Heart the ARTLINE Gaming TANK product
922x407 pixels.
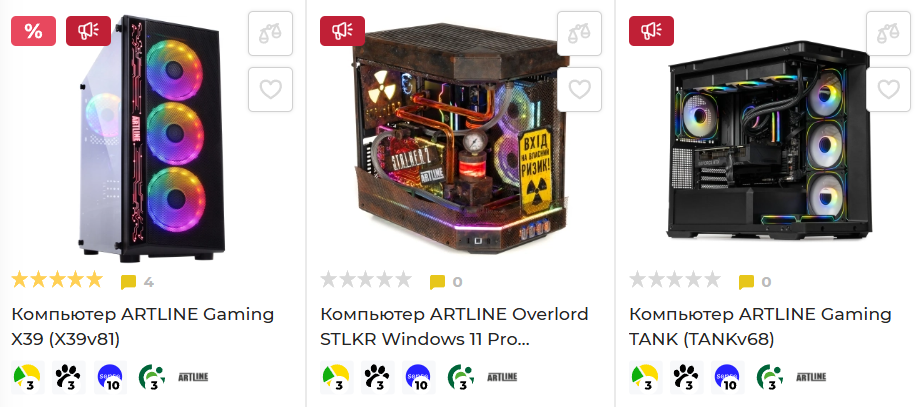tap(888, 89)
